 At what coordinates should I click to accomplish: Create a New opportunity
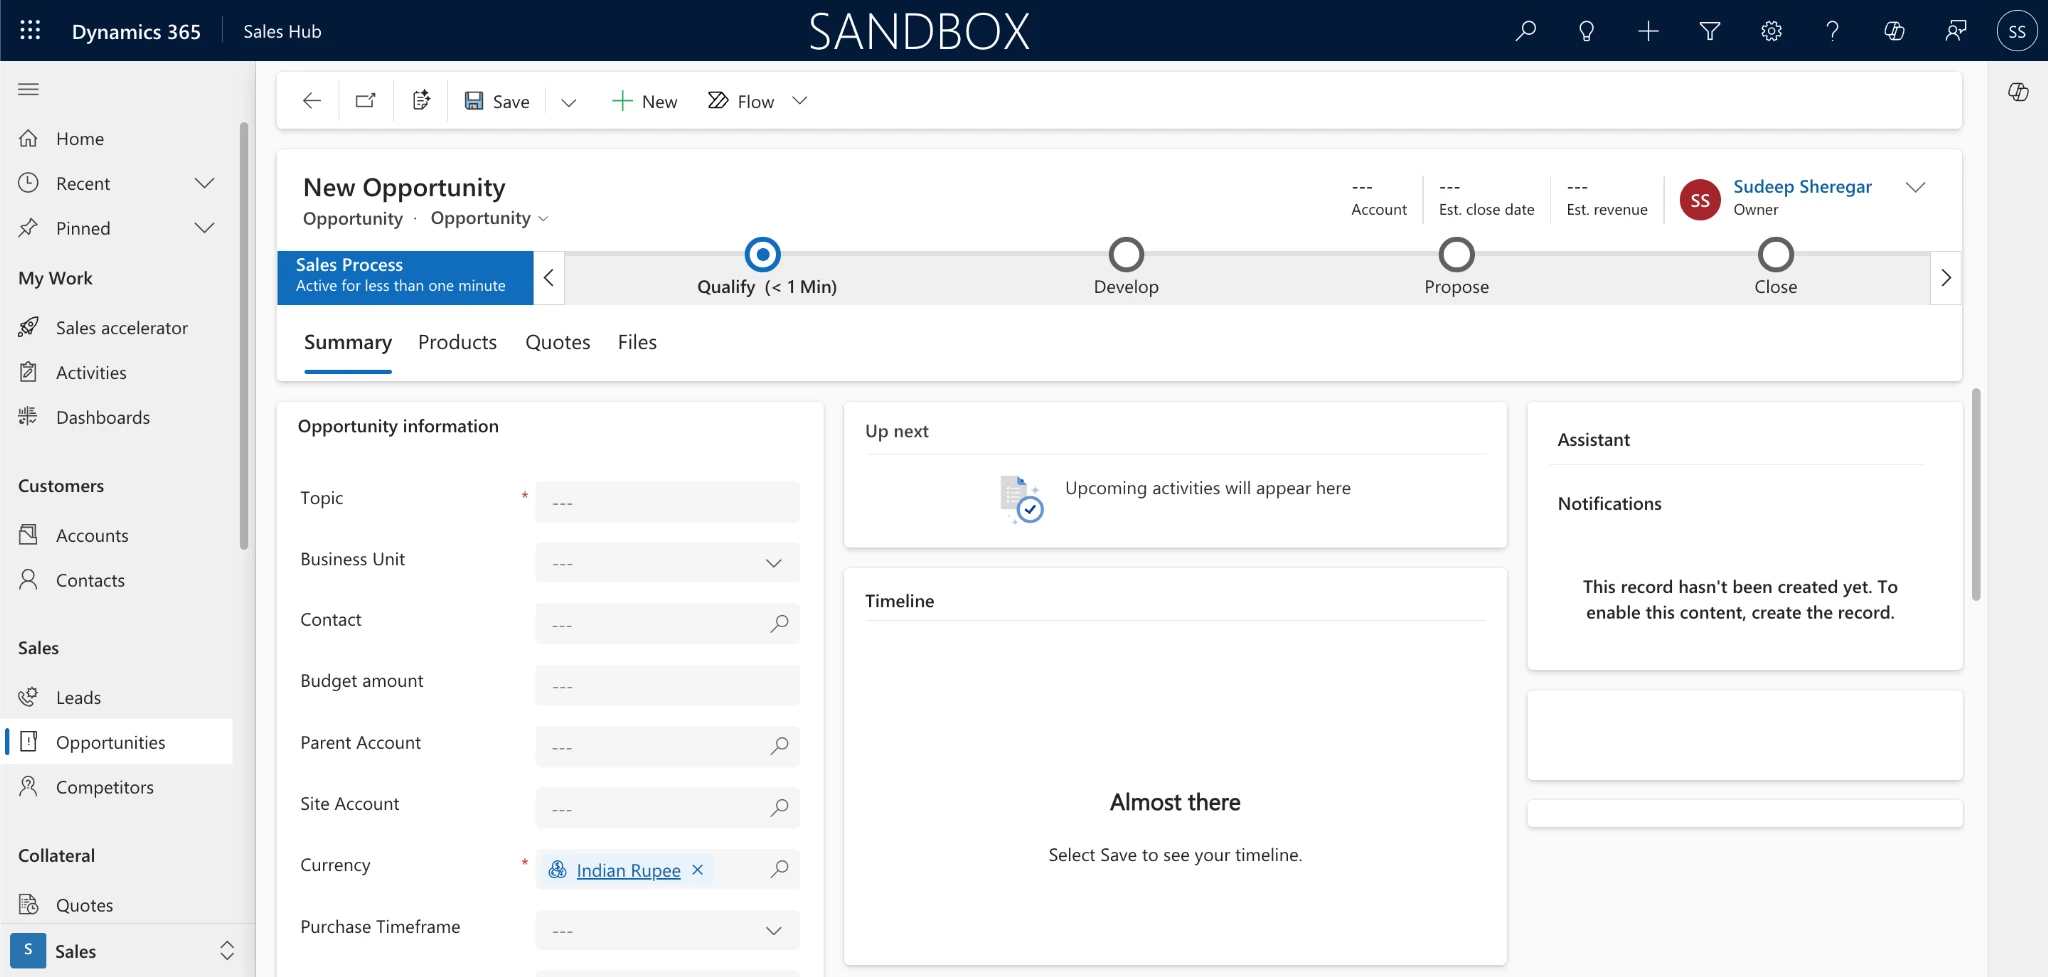click(644, 101)
